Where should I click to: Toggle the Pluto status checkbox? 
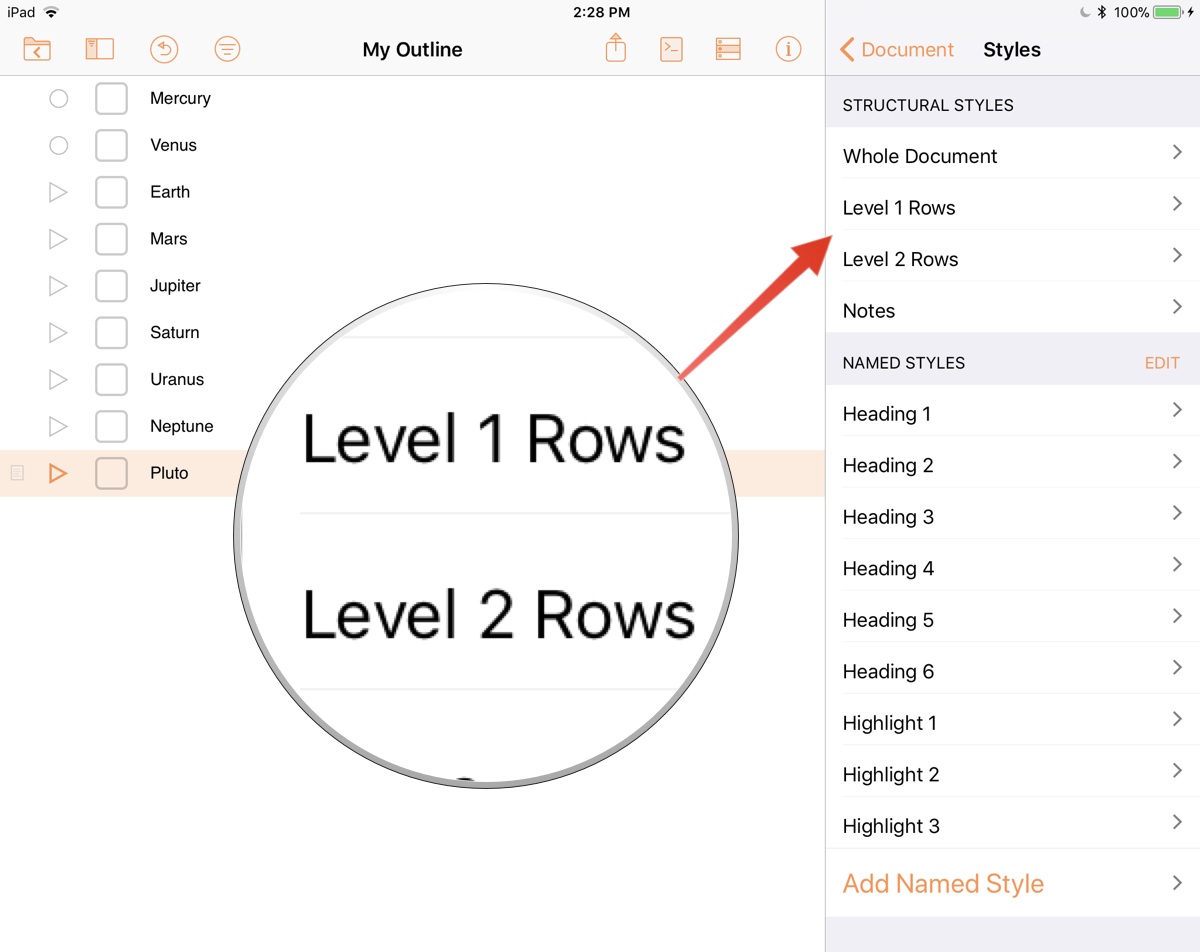(111, 473)
